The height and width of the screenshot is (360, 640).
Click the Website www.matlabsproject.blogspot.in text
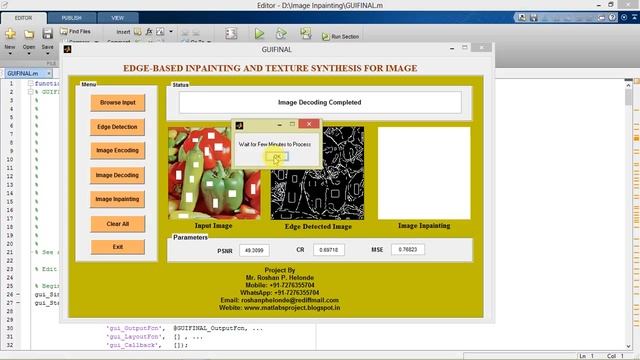280,308
